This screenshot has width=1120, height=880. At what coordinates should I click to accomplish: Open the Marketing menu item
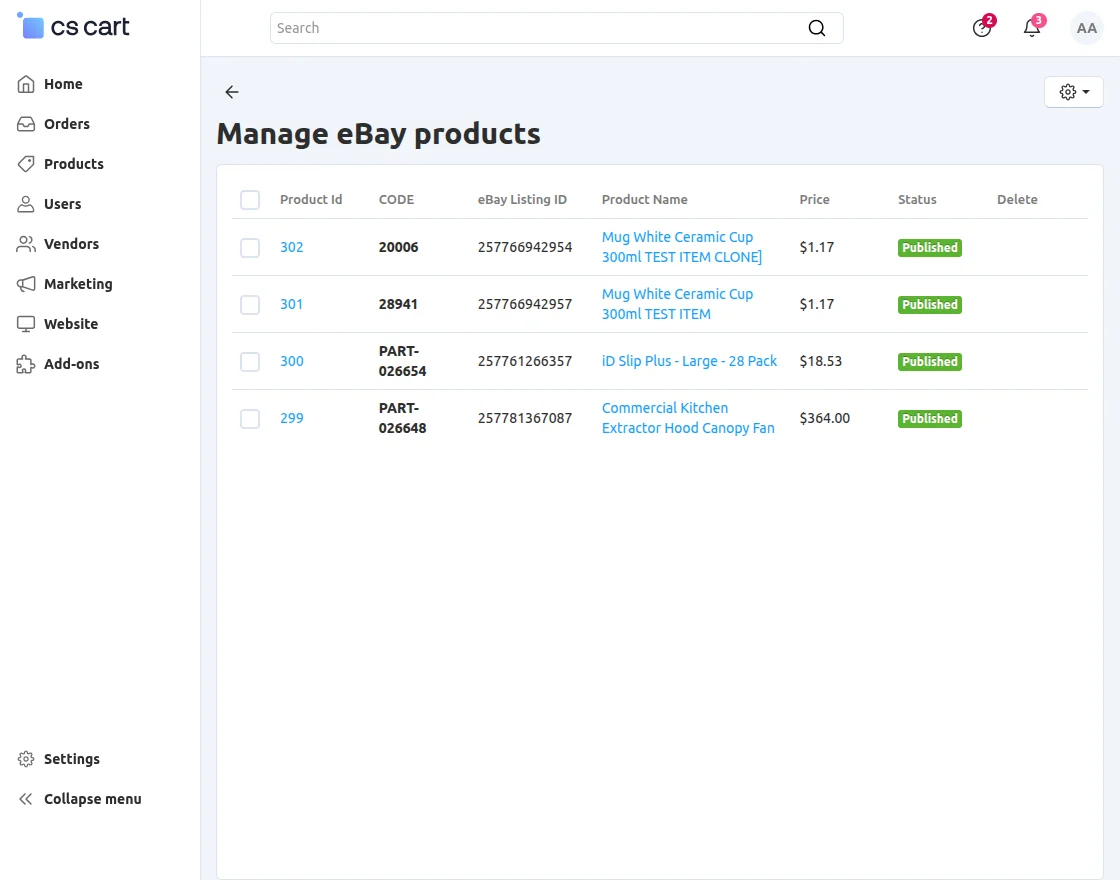79,284
